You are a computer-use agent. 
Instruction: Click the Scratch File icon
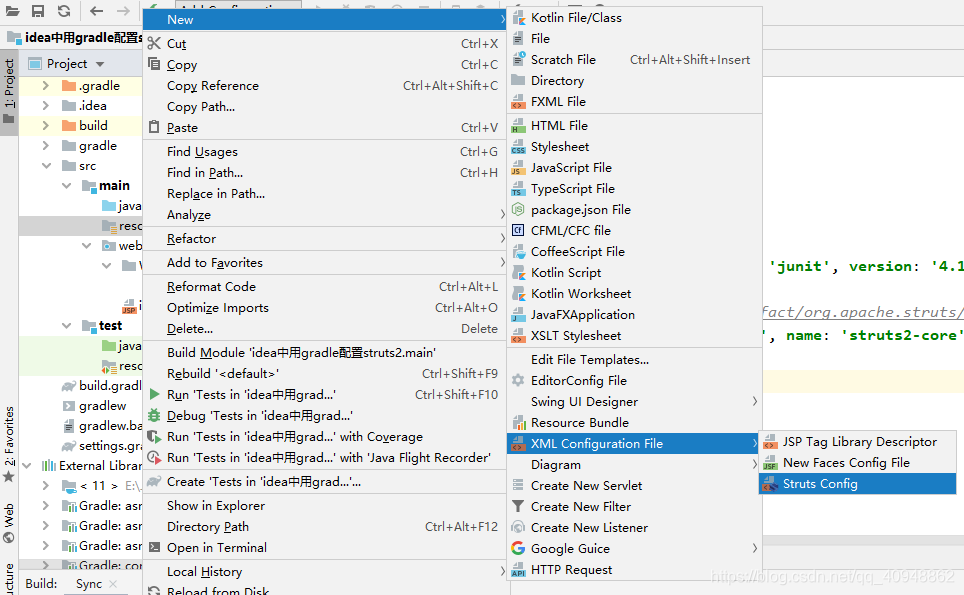pyautogui.click(x=519, y=59)
